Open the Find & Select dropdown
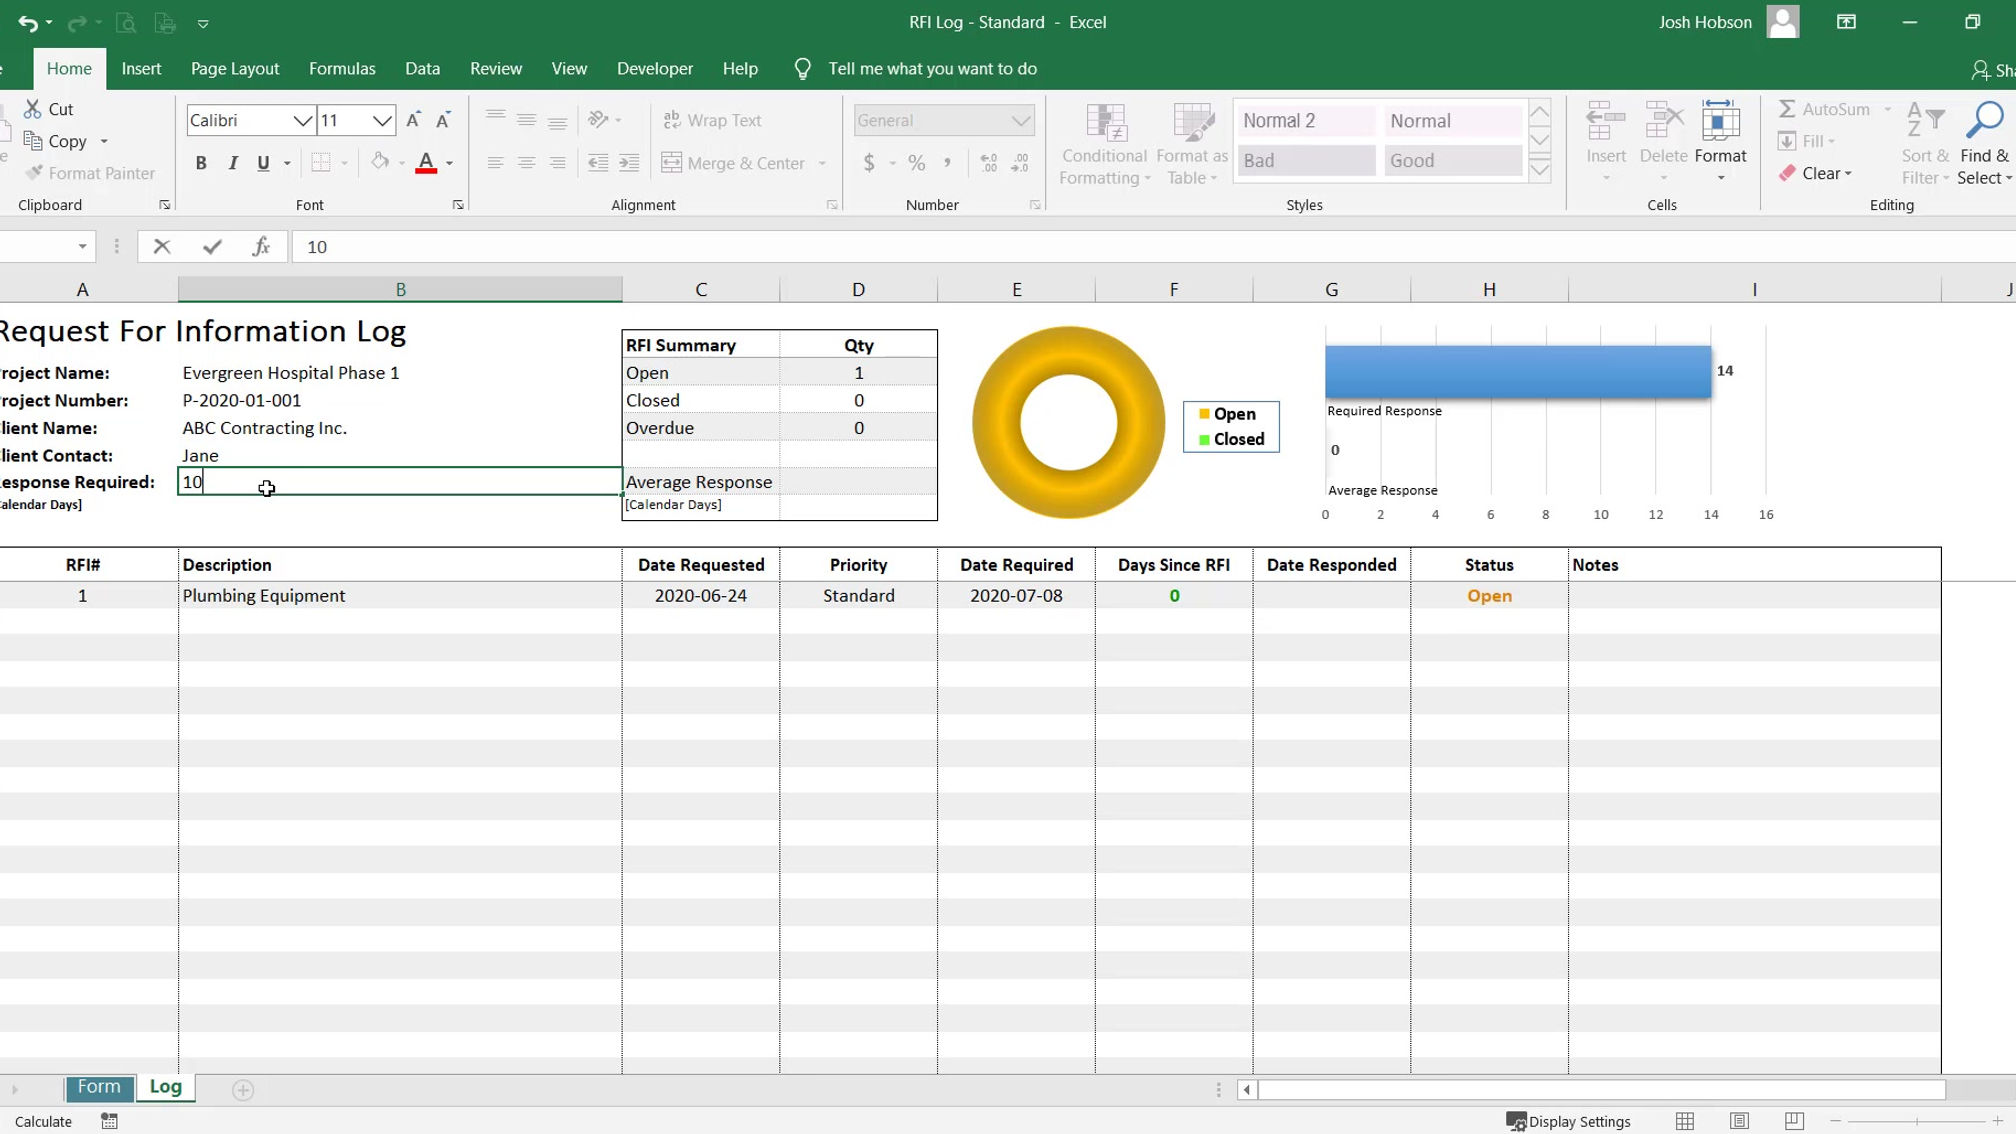 1985,145
